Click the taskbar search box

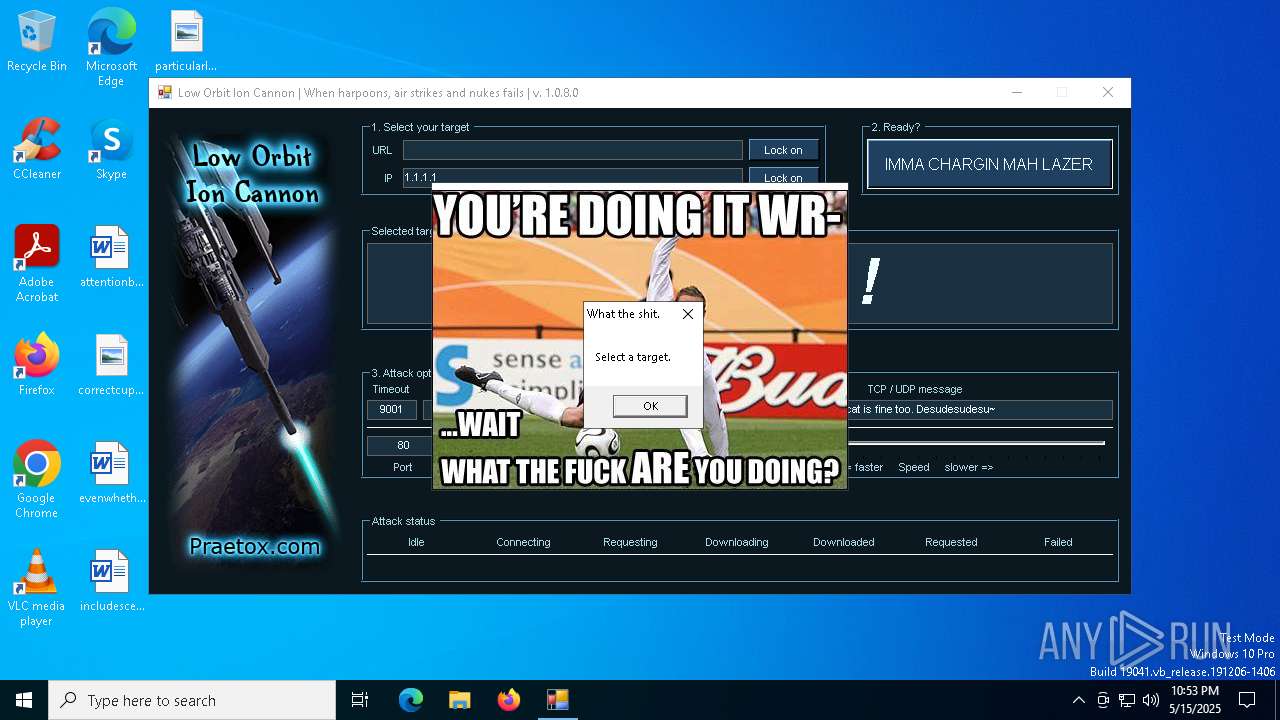coord(192,700)
